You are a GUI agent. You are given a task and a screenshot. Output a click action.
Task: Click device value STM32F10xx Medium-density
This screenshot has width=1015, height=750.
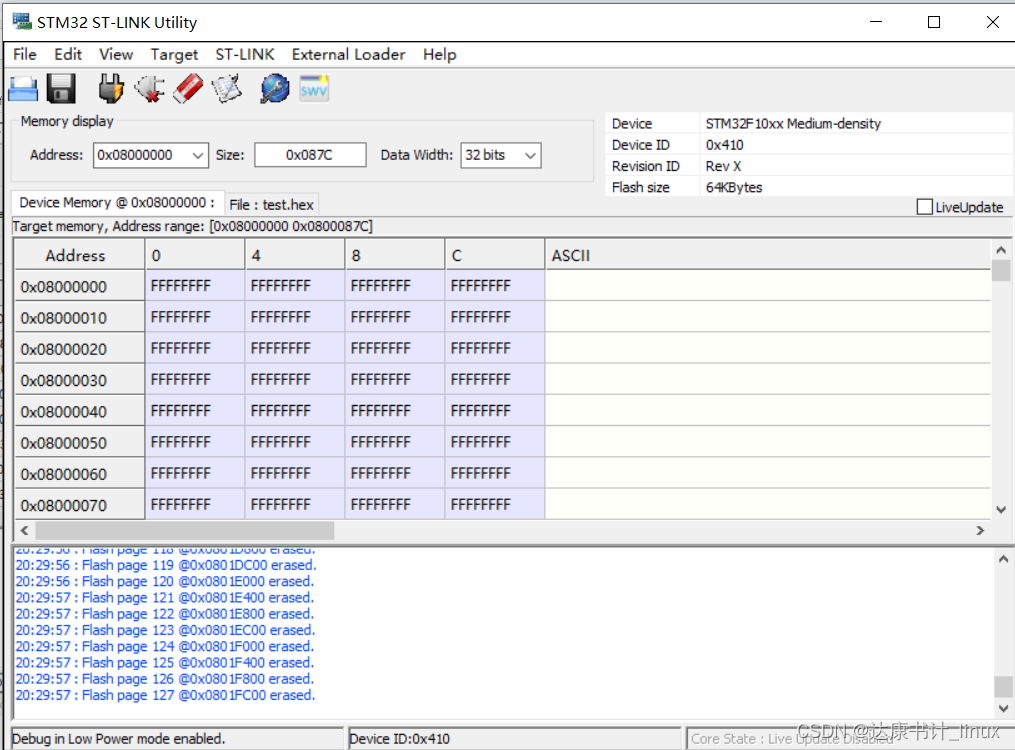[x=793, y=124]
